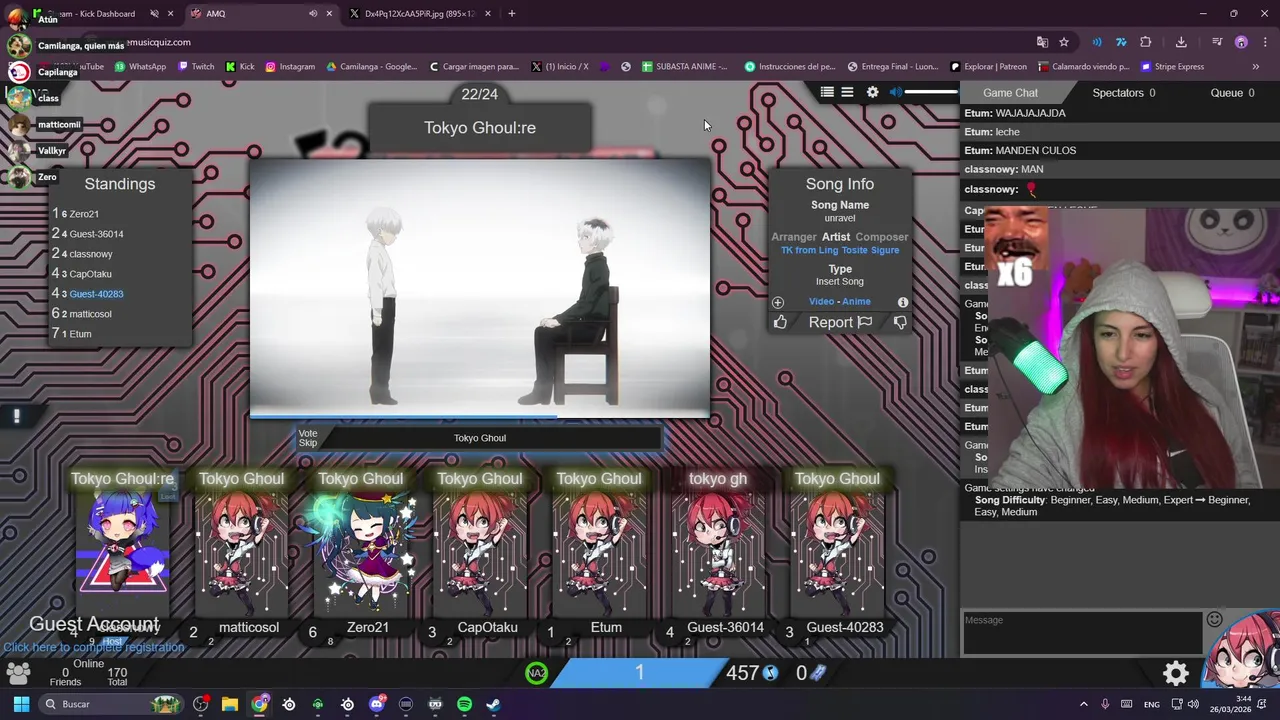Switch to Game Chat tab
This screenshot has height=720, width=1280.
click(x=1010, y=93)
